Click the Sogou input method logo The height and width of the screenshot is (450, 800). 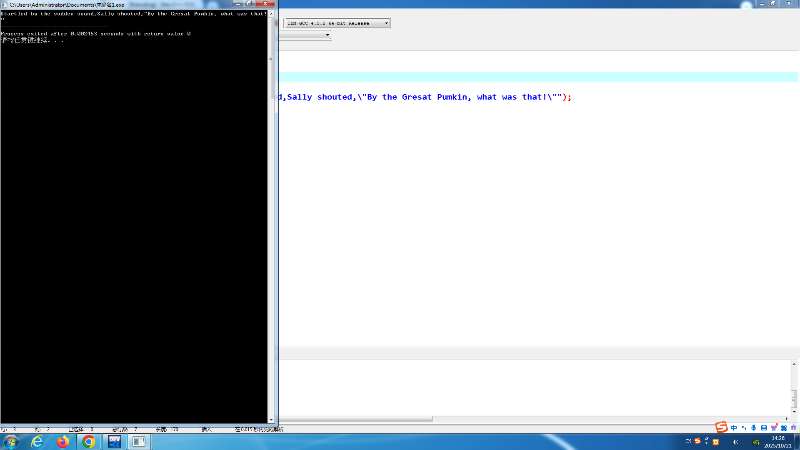click(720, 427)
